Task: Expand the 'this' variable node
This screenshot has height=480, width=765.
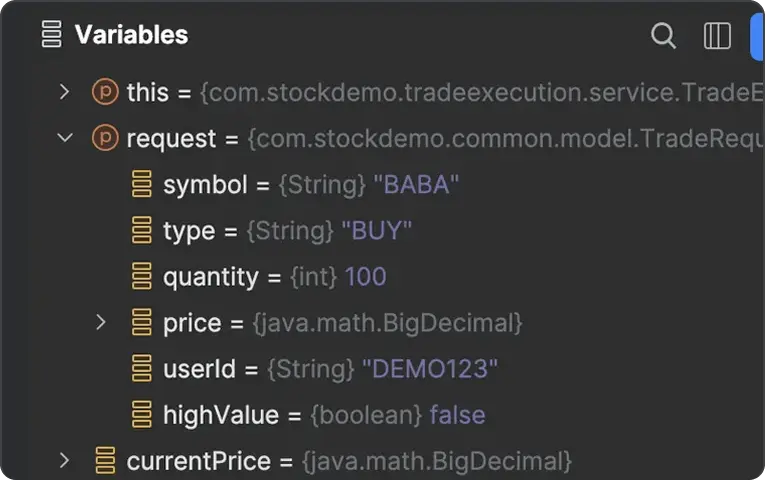Action: click(x=65, y=93)
